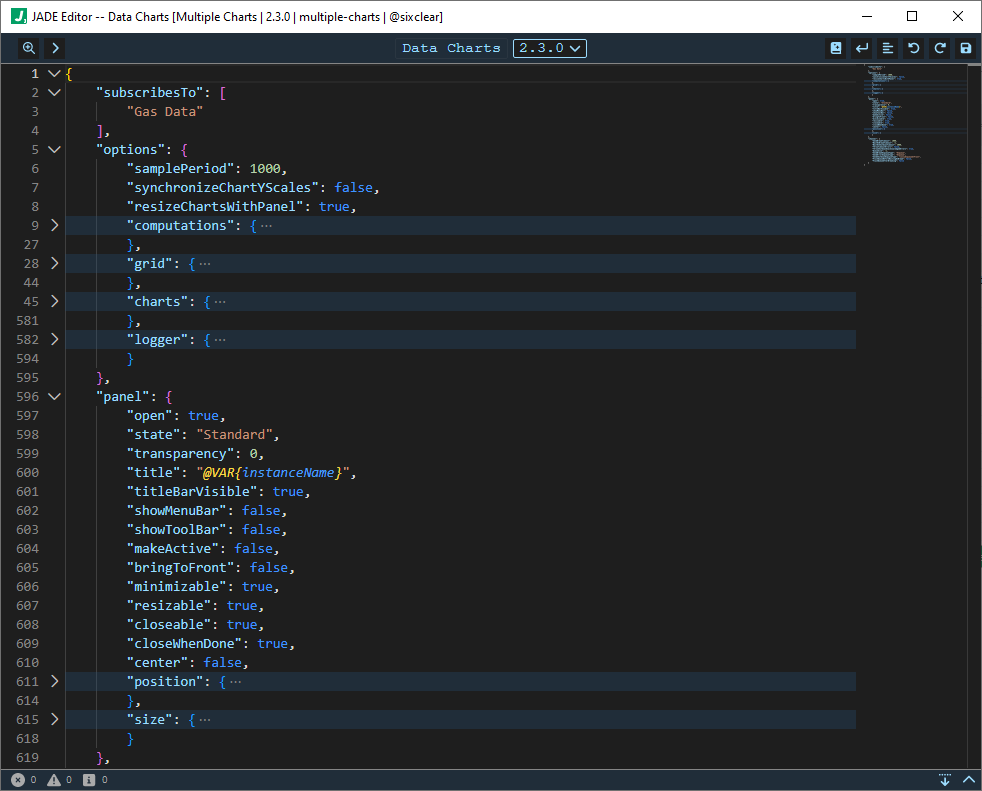The height and width of the screenshot is (791, 982).
Task: Click the format/align JSON icon in toolbar
Action: [887, 47]
